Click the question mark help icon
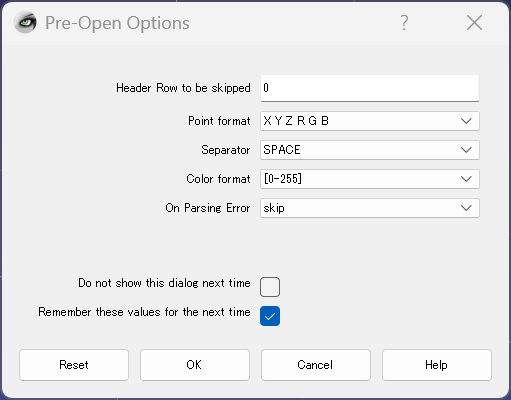This screenshot has height=400, width=511. (x=404, y=23)
